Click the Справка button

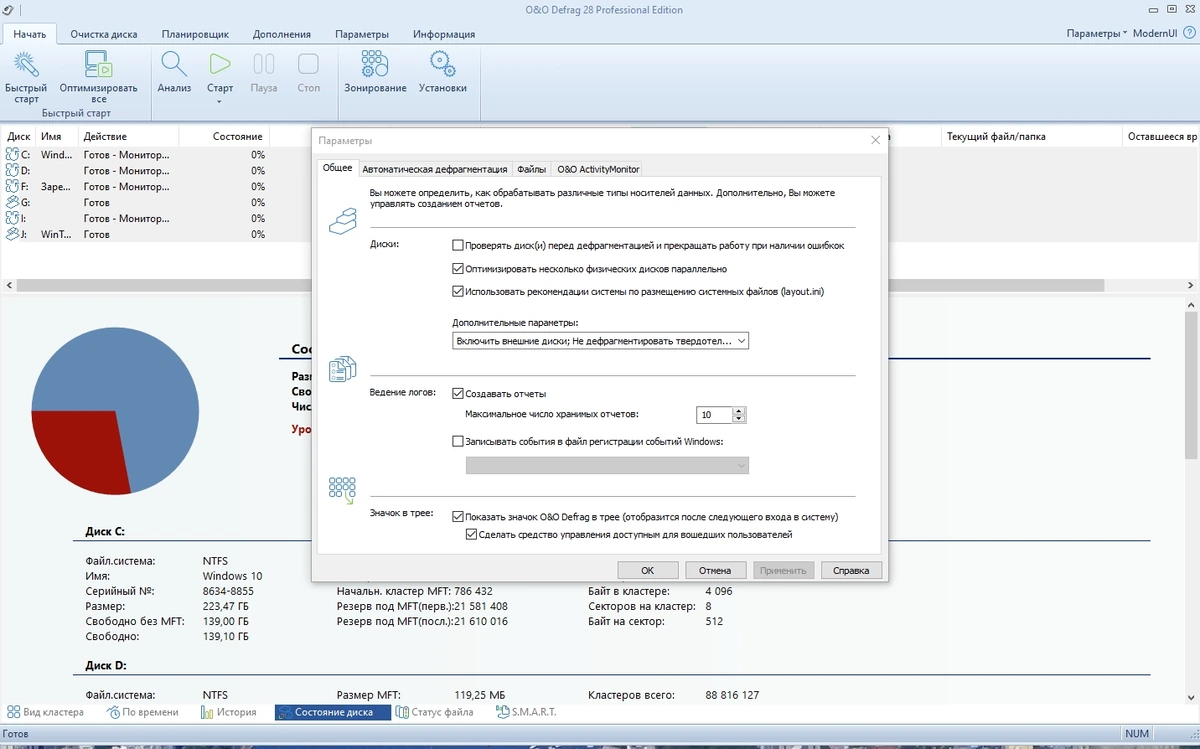click(x=851, y=571)
